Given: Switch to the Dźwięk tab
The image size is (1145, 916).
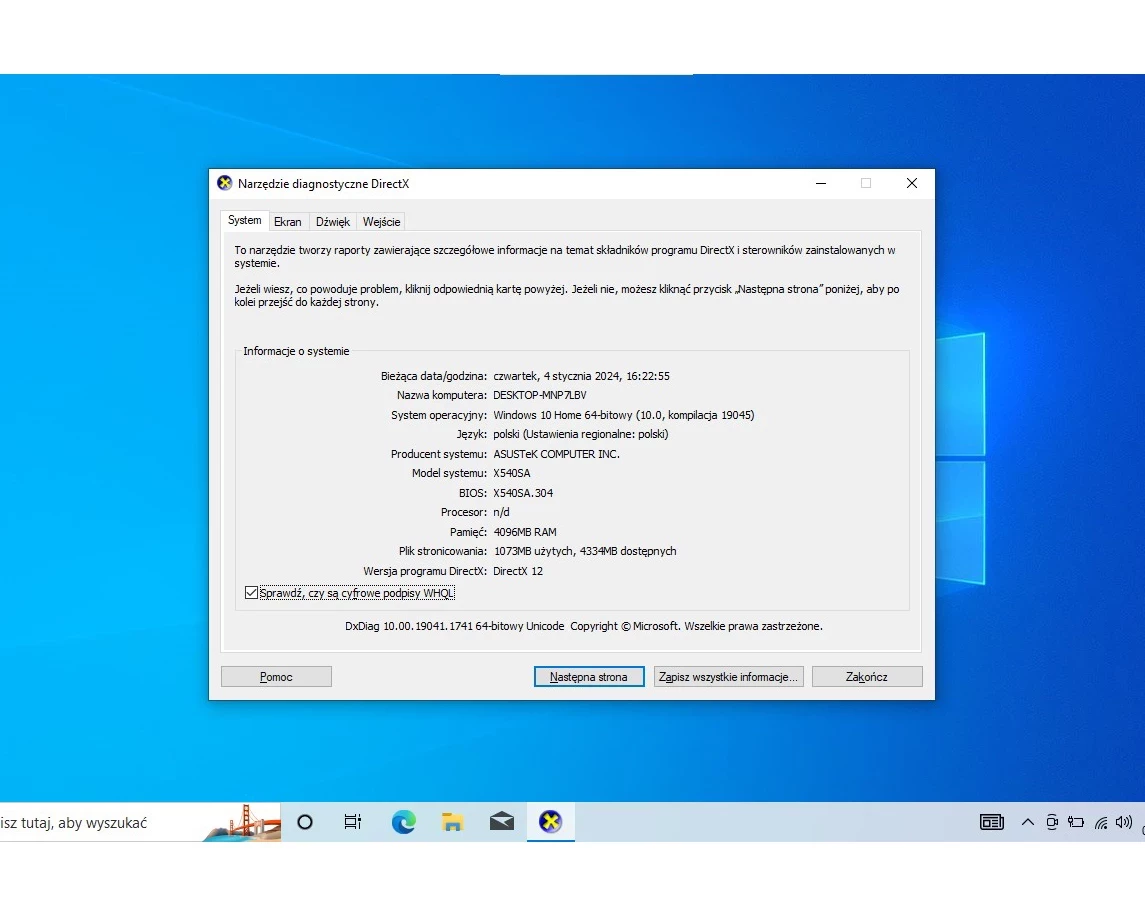Looking at the screenshot, I should pyautogui.click(x=333, y=222).
